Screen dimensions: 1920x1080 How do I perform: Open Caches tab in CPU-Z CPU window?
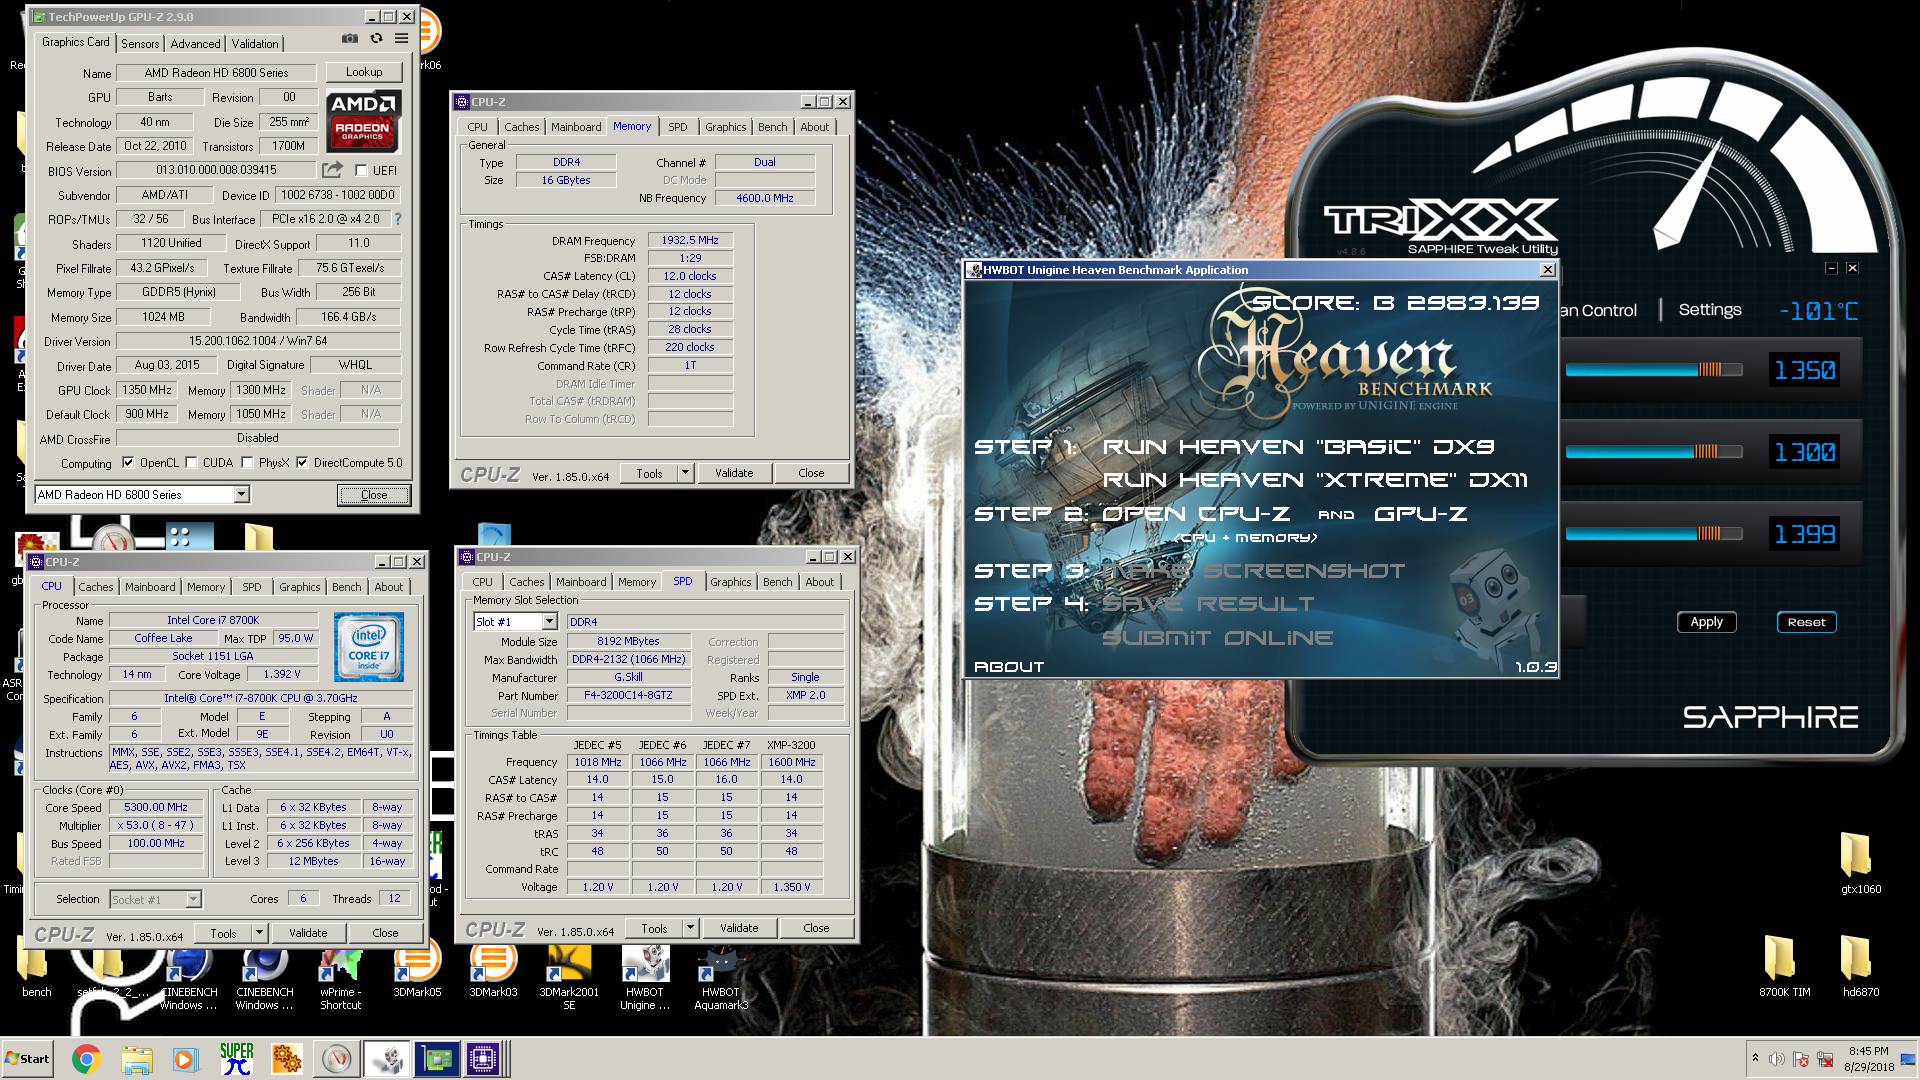point(96,587)
